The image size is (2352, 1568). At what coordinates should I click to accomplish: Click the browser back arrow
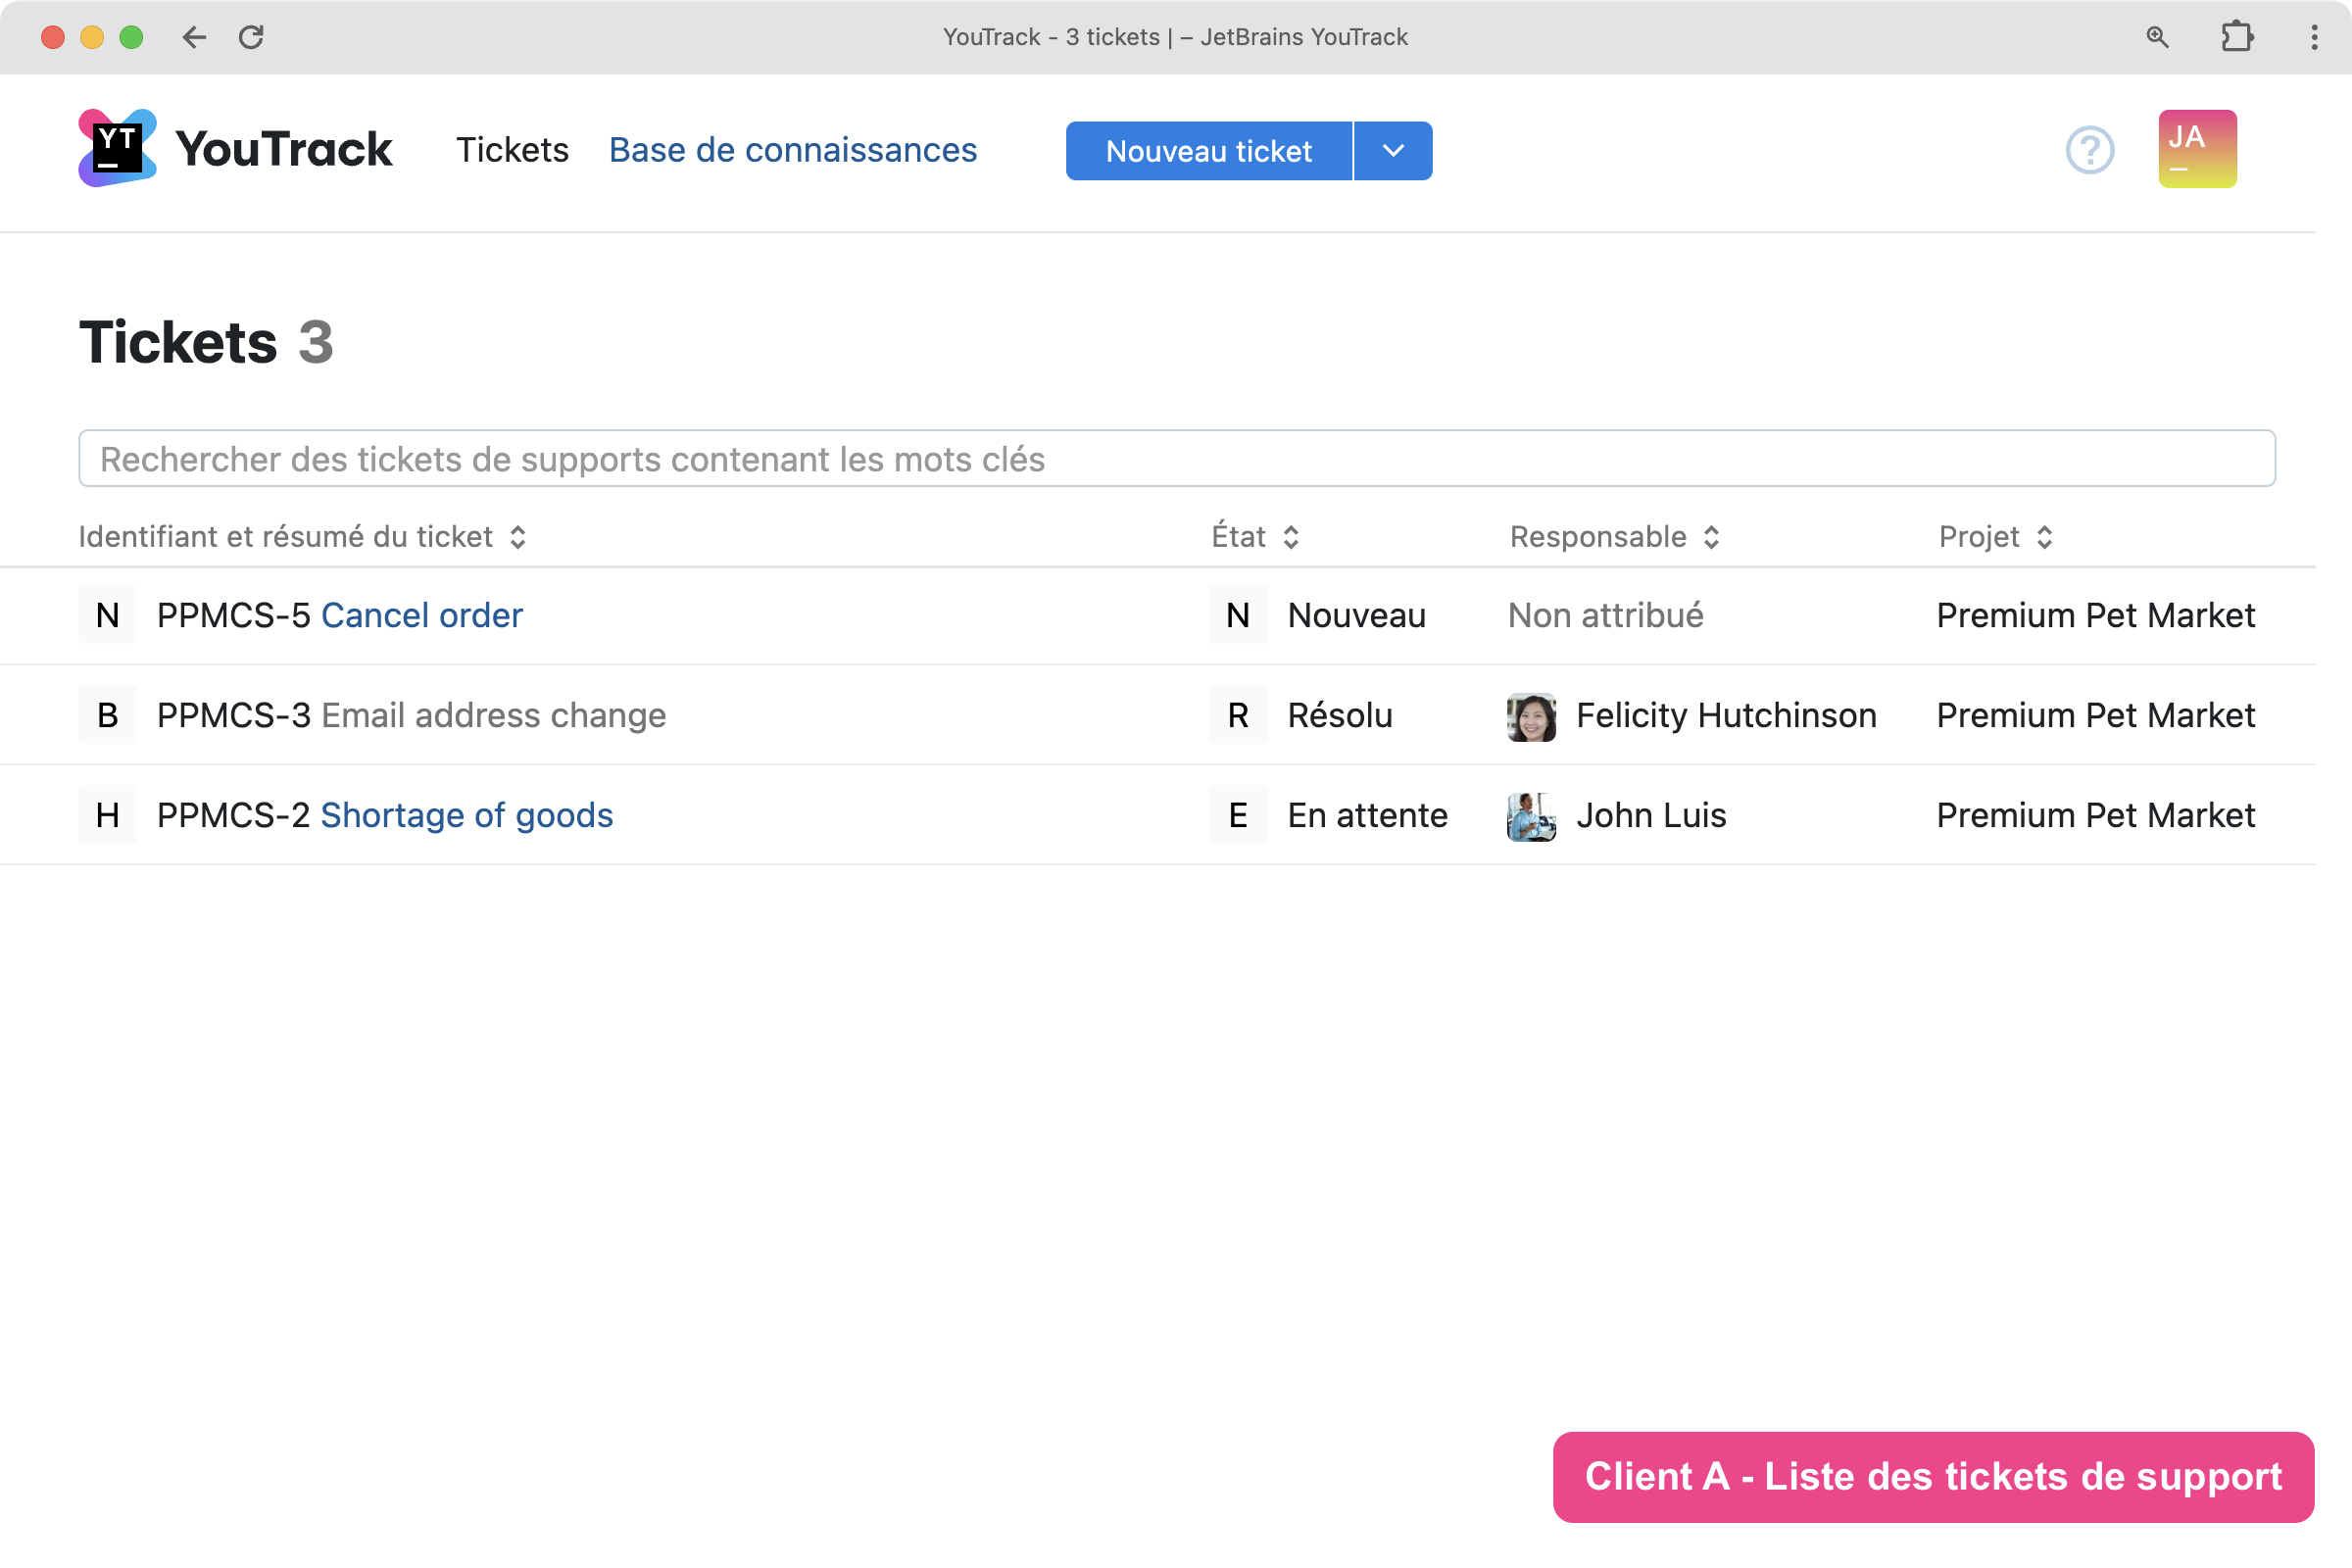pyautogui.click(x=194, y=37)
